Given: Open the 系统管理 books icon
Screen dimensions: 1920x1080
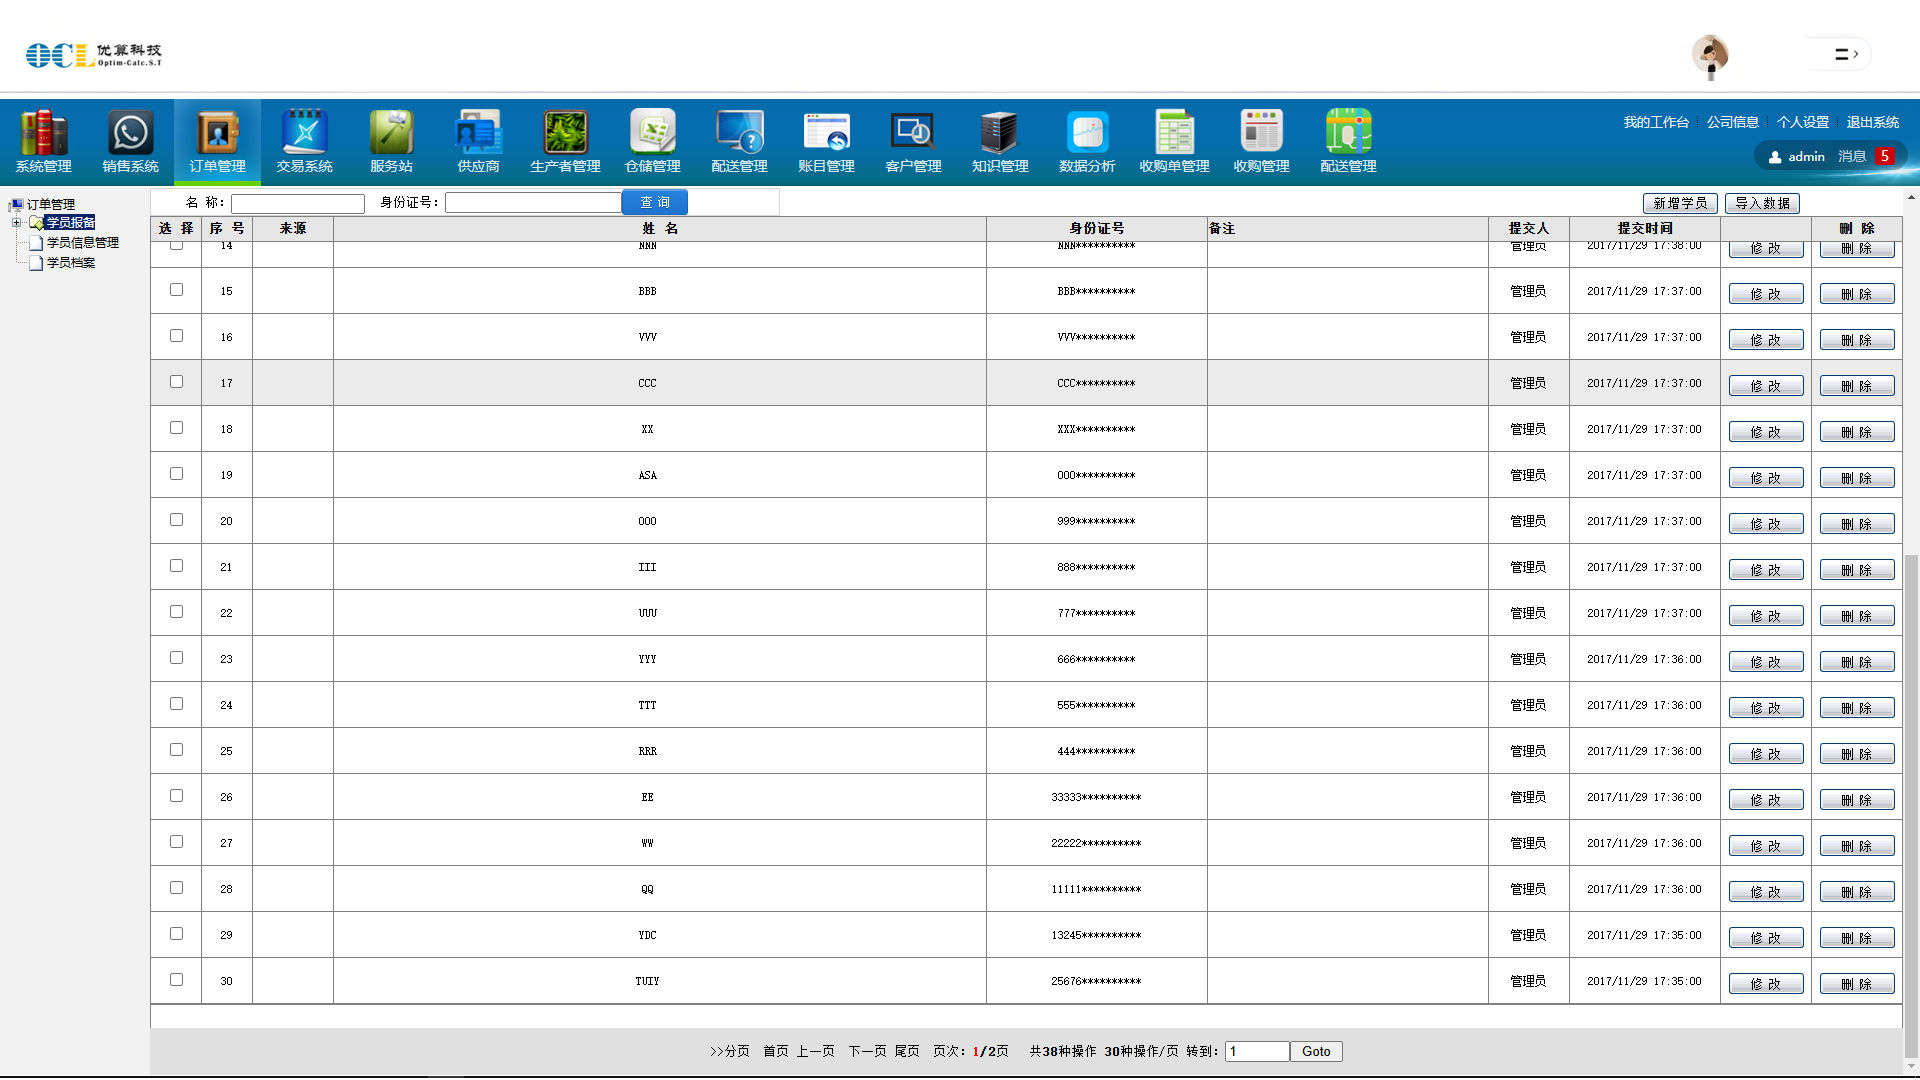Looking at the screenshot, I should [x=43, y=133].
